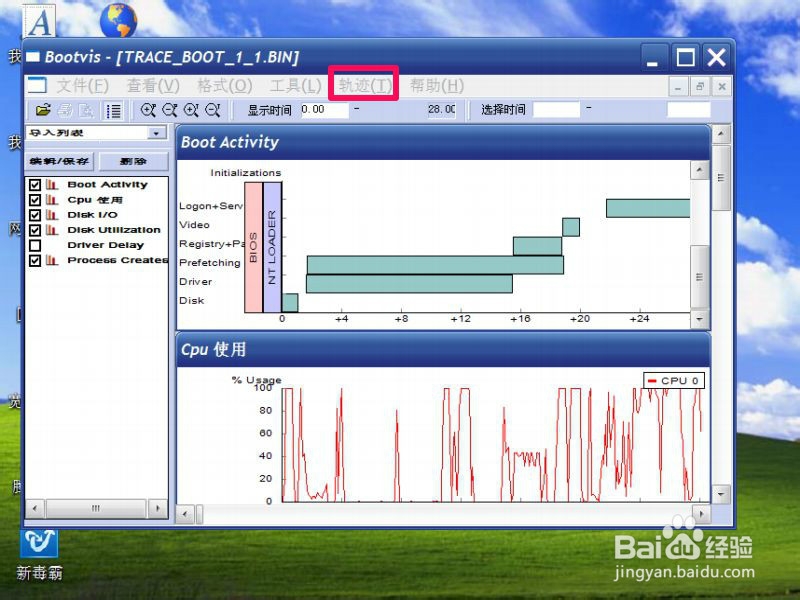This screenshot has width=800, height=600.
Task: Click the second zoom magnifier icon
Action: click(x=169, y=110)
